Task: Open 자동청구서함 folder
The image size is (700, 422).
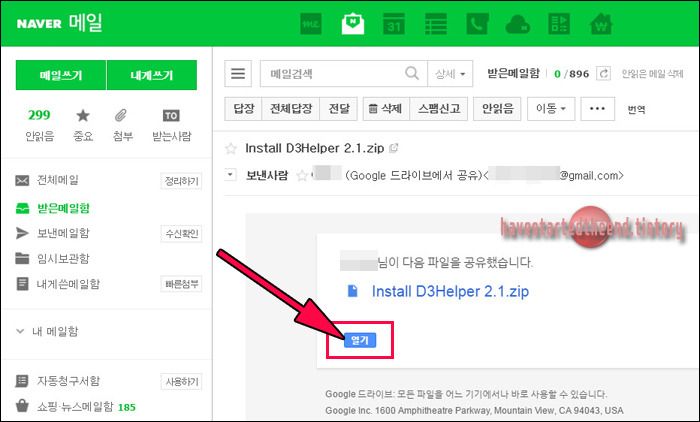Action: (x=68, y=381)
